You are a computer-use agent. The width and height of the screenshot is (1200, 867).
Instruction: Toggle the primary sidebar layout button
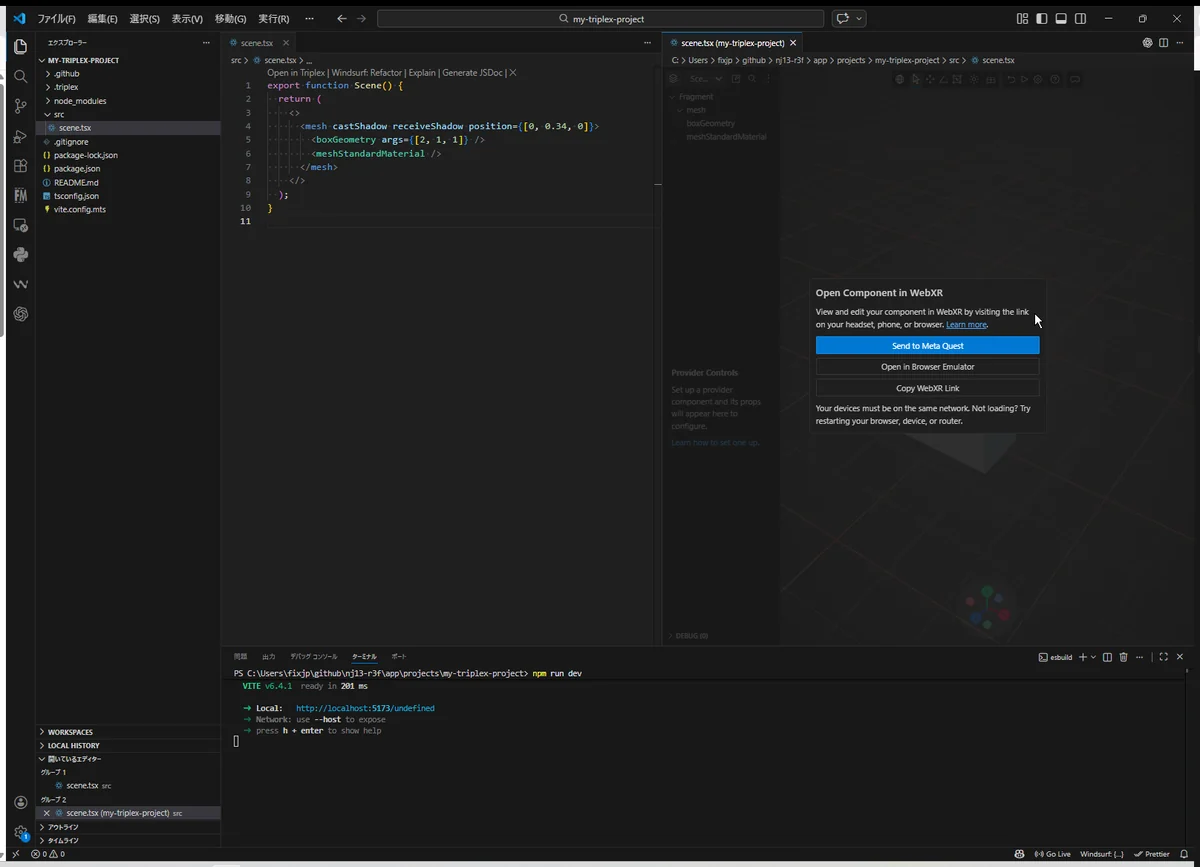1041,19
